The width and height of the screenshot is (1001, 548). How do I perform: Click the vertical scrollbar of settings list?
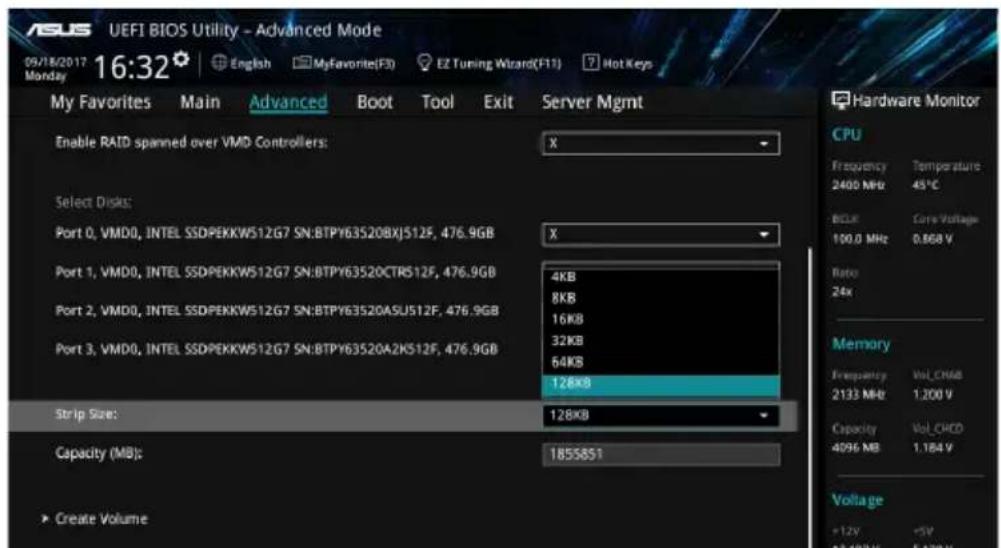pyautogui.click(x=809, y=396)
